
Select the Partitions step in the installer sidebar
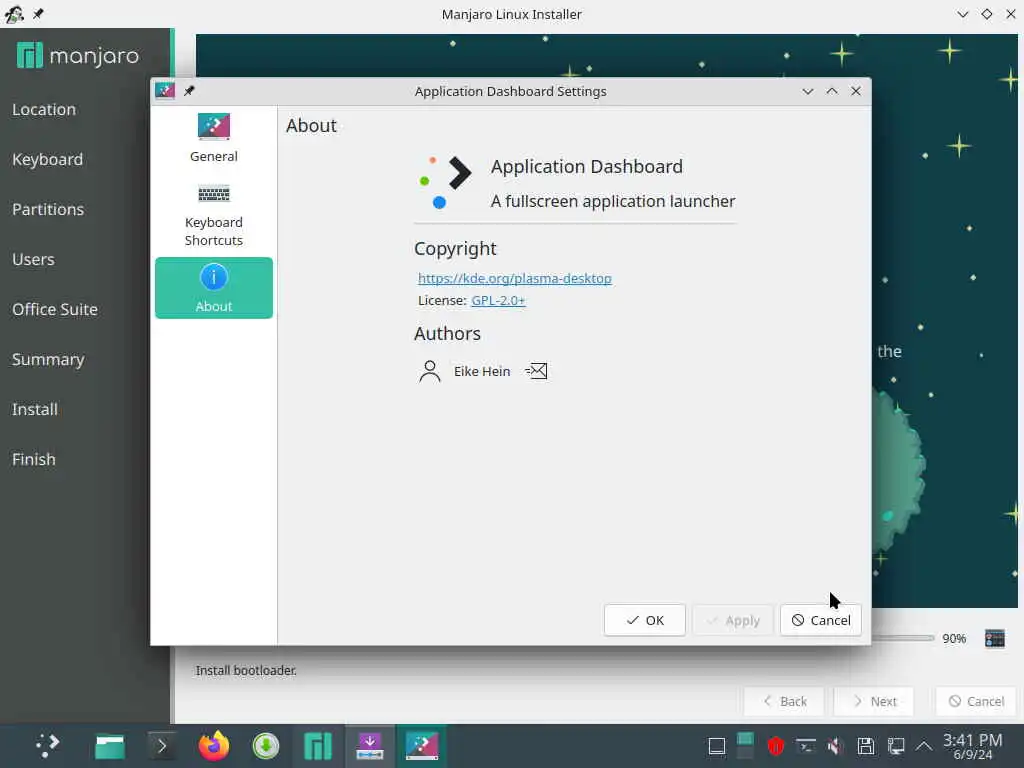(x=48, y=210)
